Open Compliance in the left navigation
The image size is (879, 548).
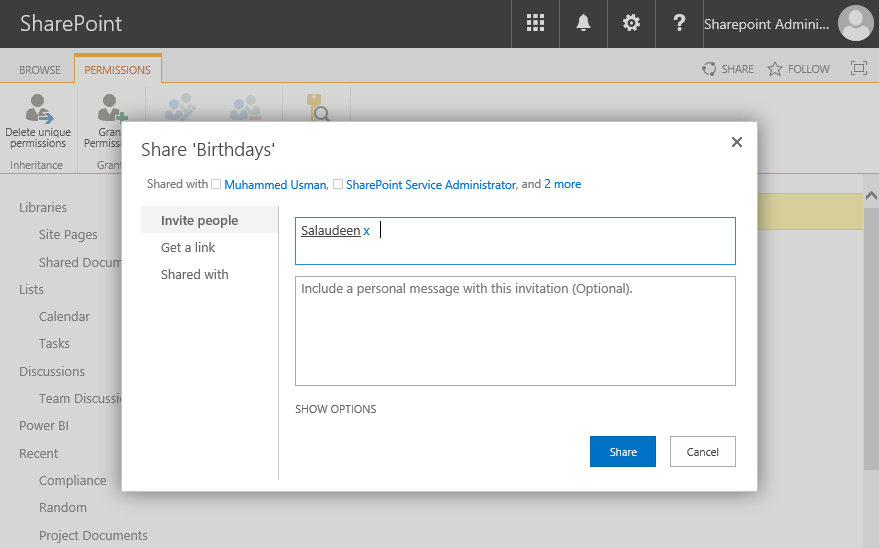(x=72, y=480)
